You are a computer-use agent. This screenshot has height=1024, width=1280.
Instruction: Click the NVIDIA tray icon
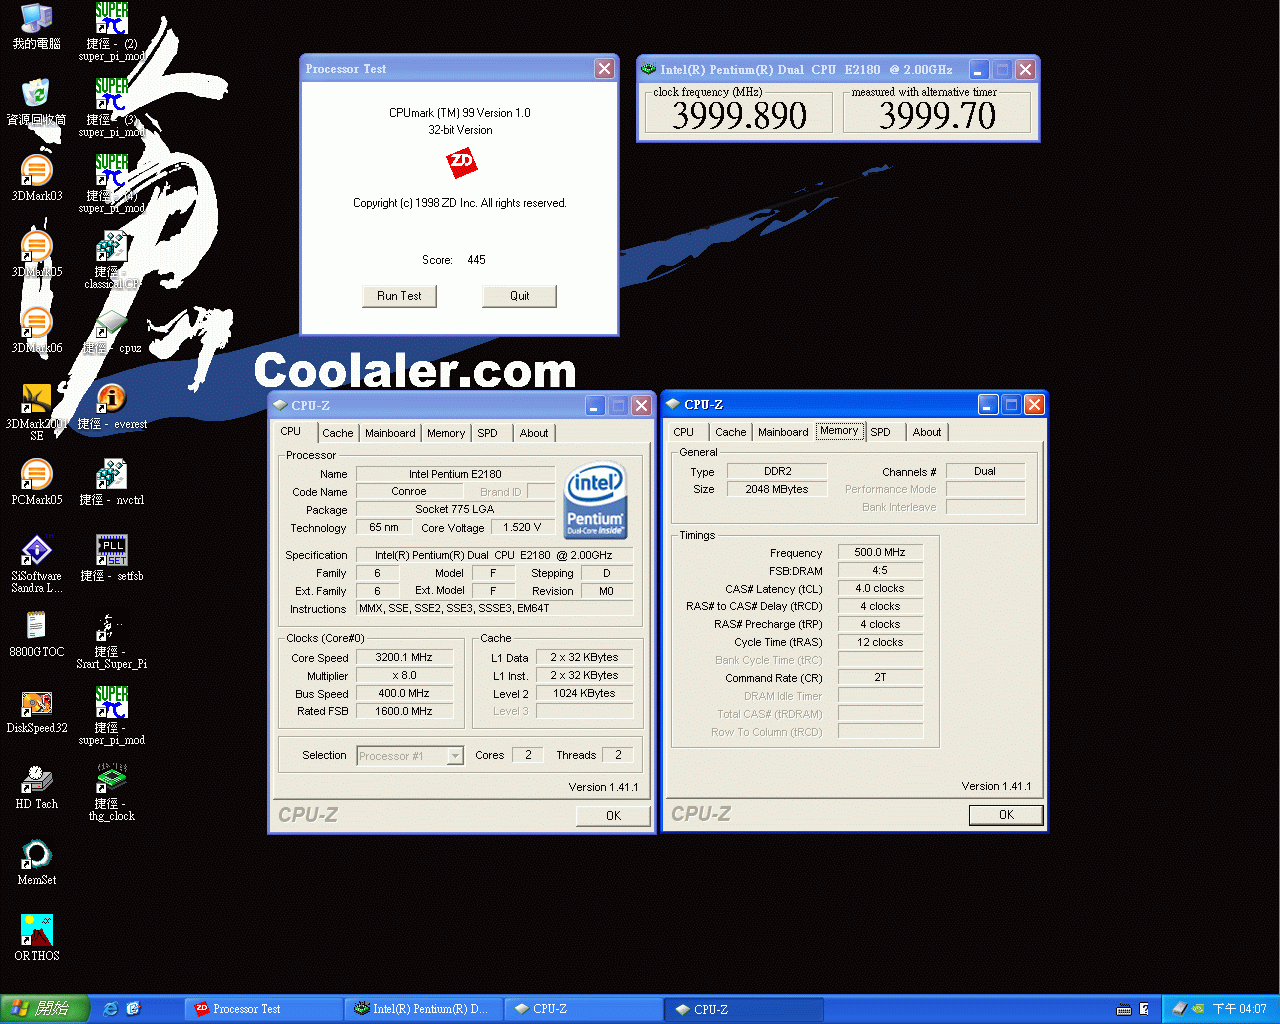pos(1198,1009)
